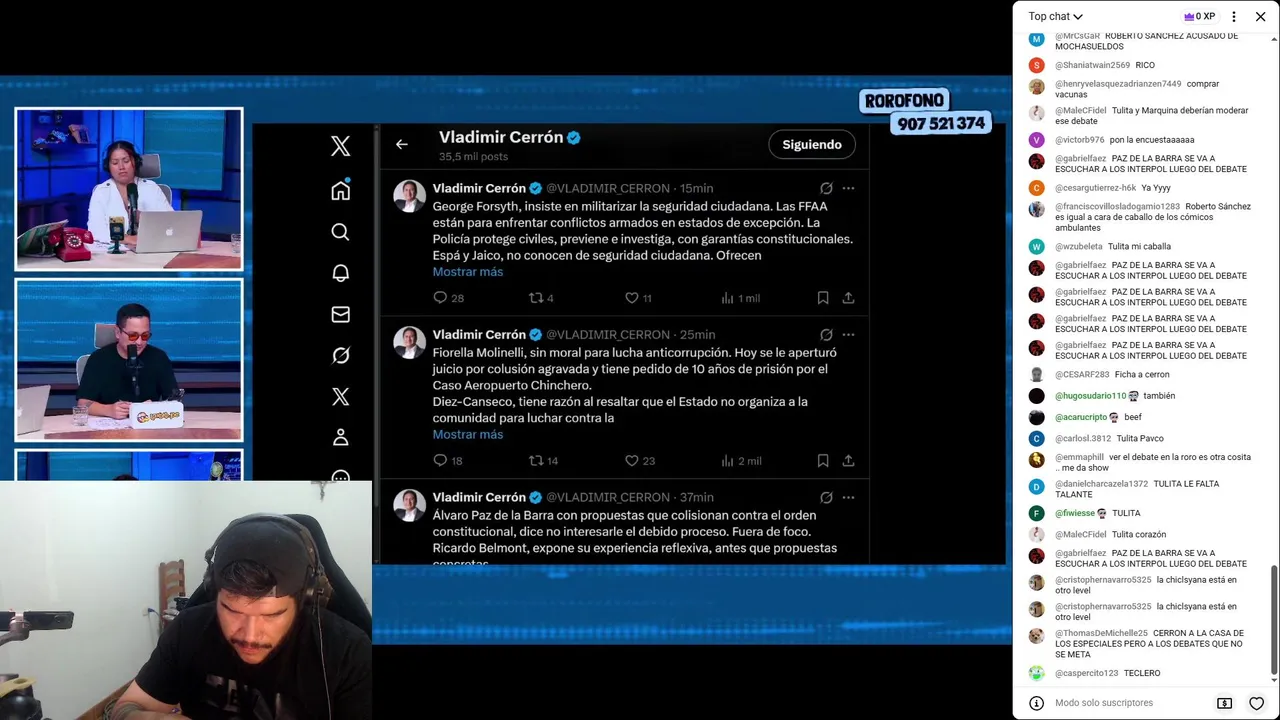1280x720 pixels.
Task: Open Vladimir Cerrón avatar on 37min post
Action: (409, 506)
